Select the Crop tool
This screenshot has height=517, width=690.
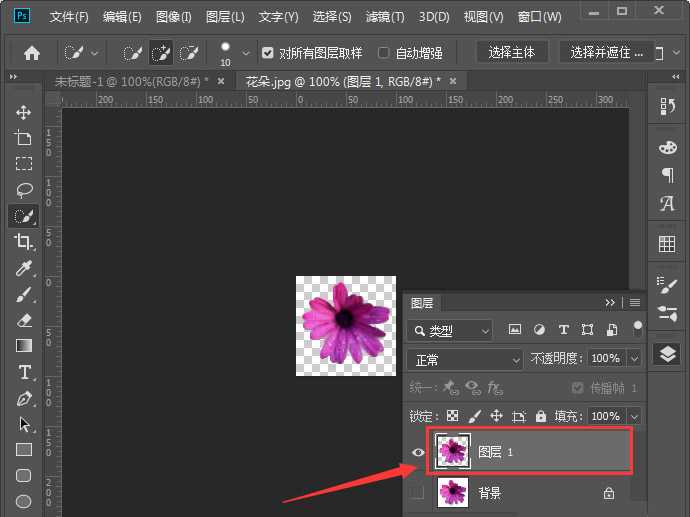click(23, 242)
